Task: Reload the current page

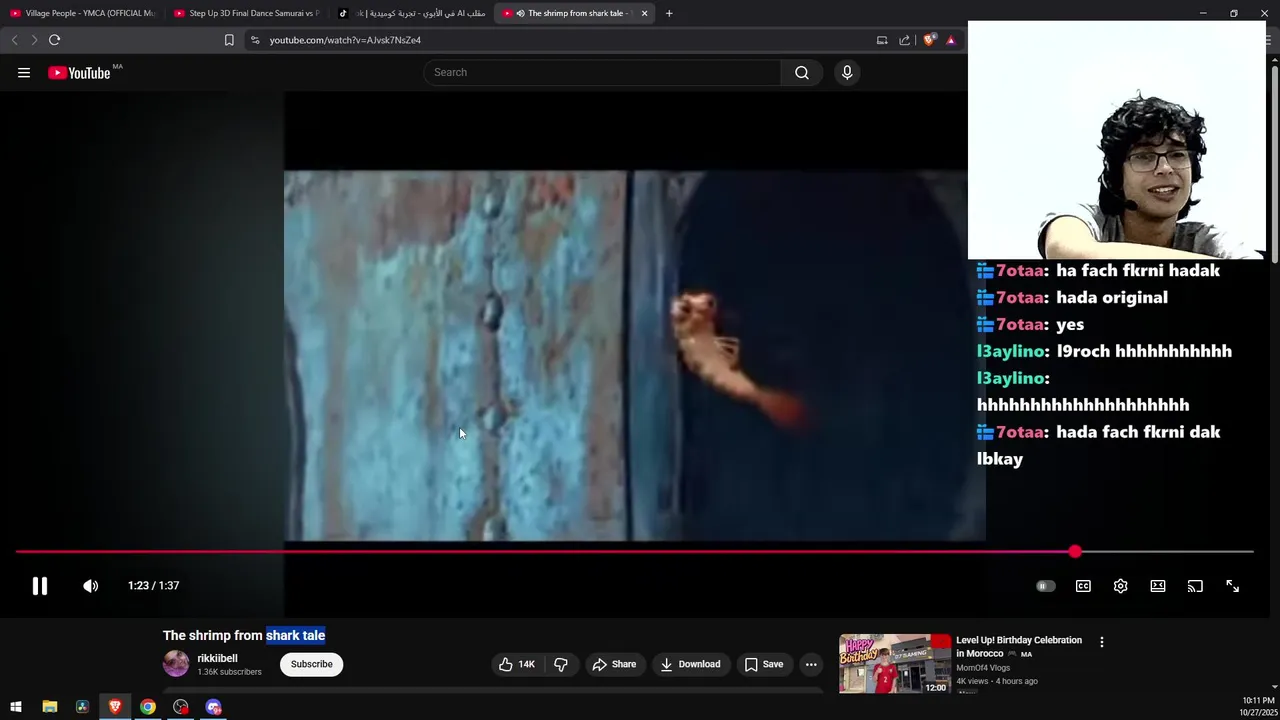Action: point(55,40)
